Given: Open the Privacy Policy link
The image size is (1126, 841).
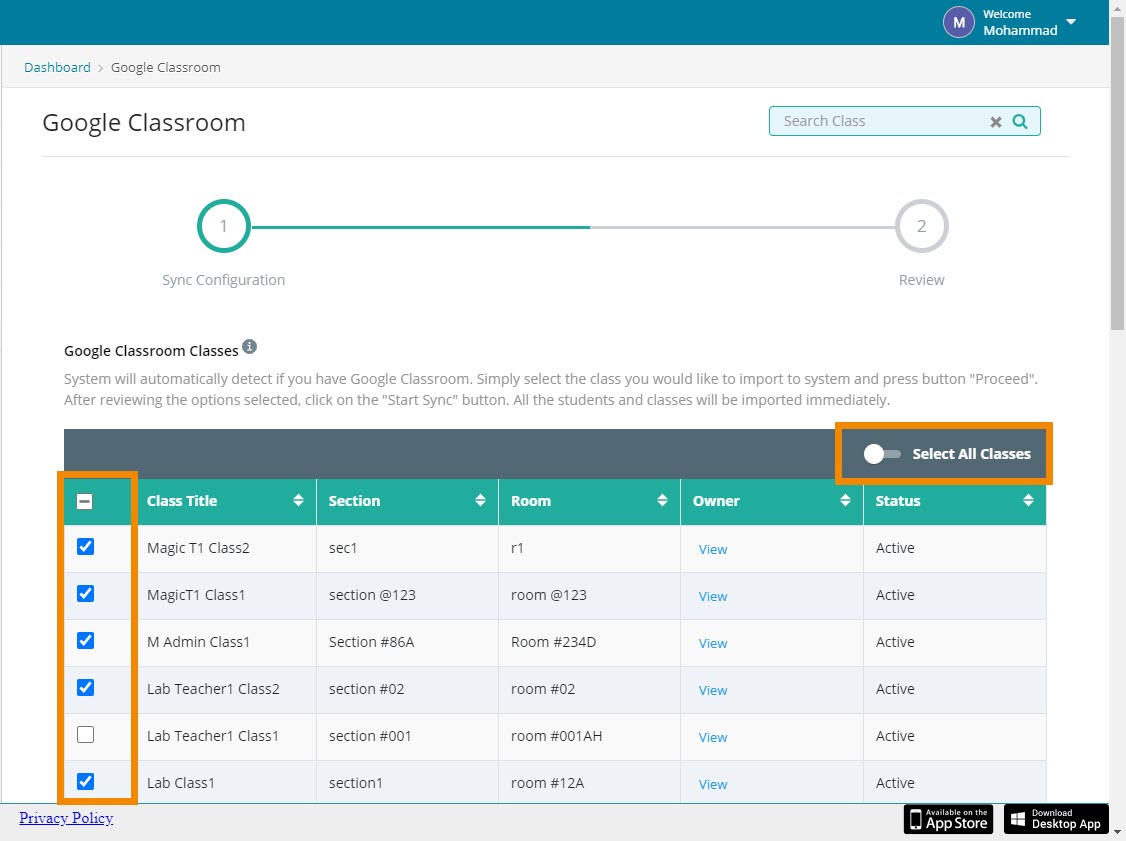Looking at the screenshot, I should [66, 818].
